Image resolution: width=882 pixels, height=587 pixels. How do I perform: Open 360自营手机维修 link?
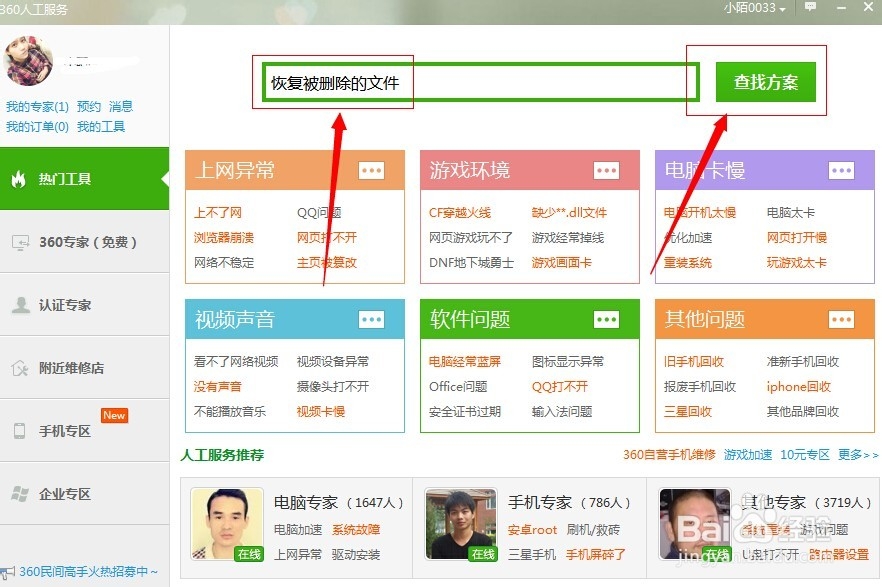tap(669, 454)
